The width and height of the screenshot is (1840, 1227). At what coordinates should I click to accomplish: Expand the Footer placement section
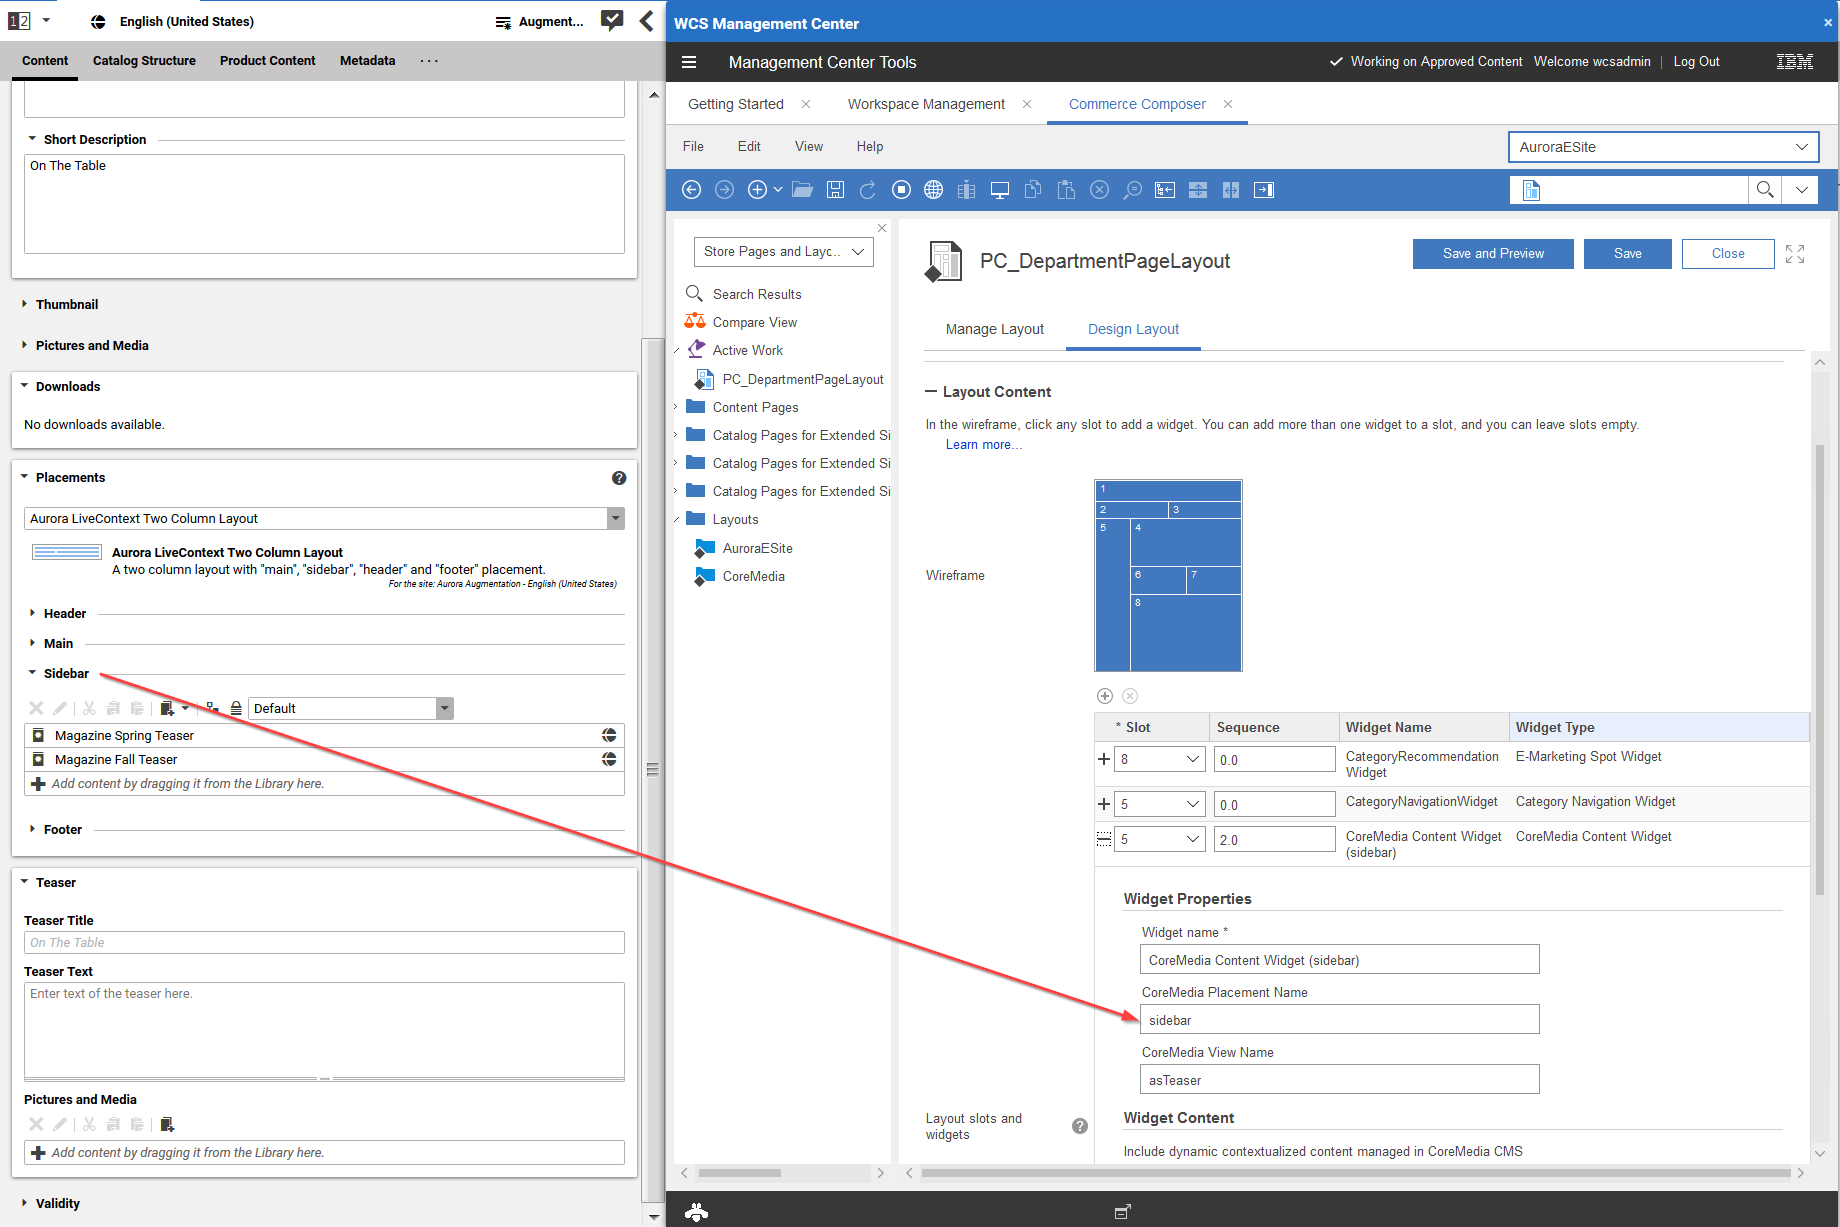pyautogui.click(x=33, y=829)
